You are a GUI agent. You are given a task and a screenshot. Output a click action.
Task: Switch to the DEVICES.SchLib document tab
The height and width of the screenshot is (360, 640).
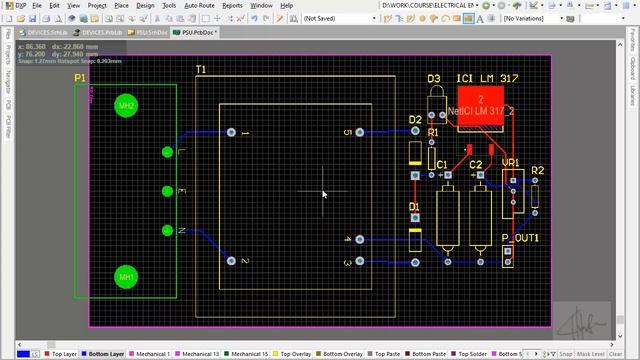tap(44, 32)
